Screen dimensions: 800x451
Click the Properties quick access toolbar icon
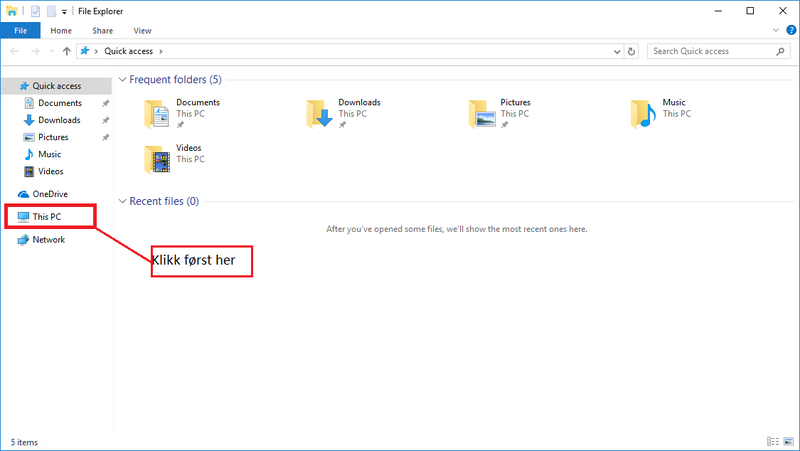click(x=35, y=11)
